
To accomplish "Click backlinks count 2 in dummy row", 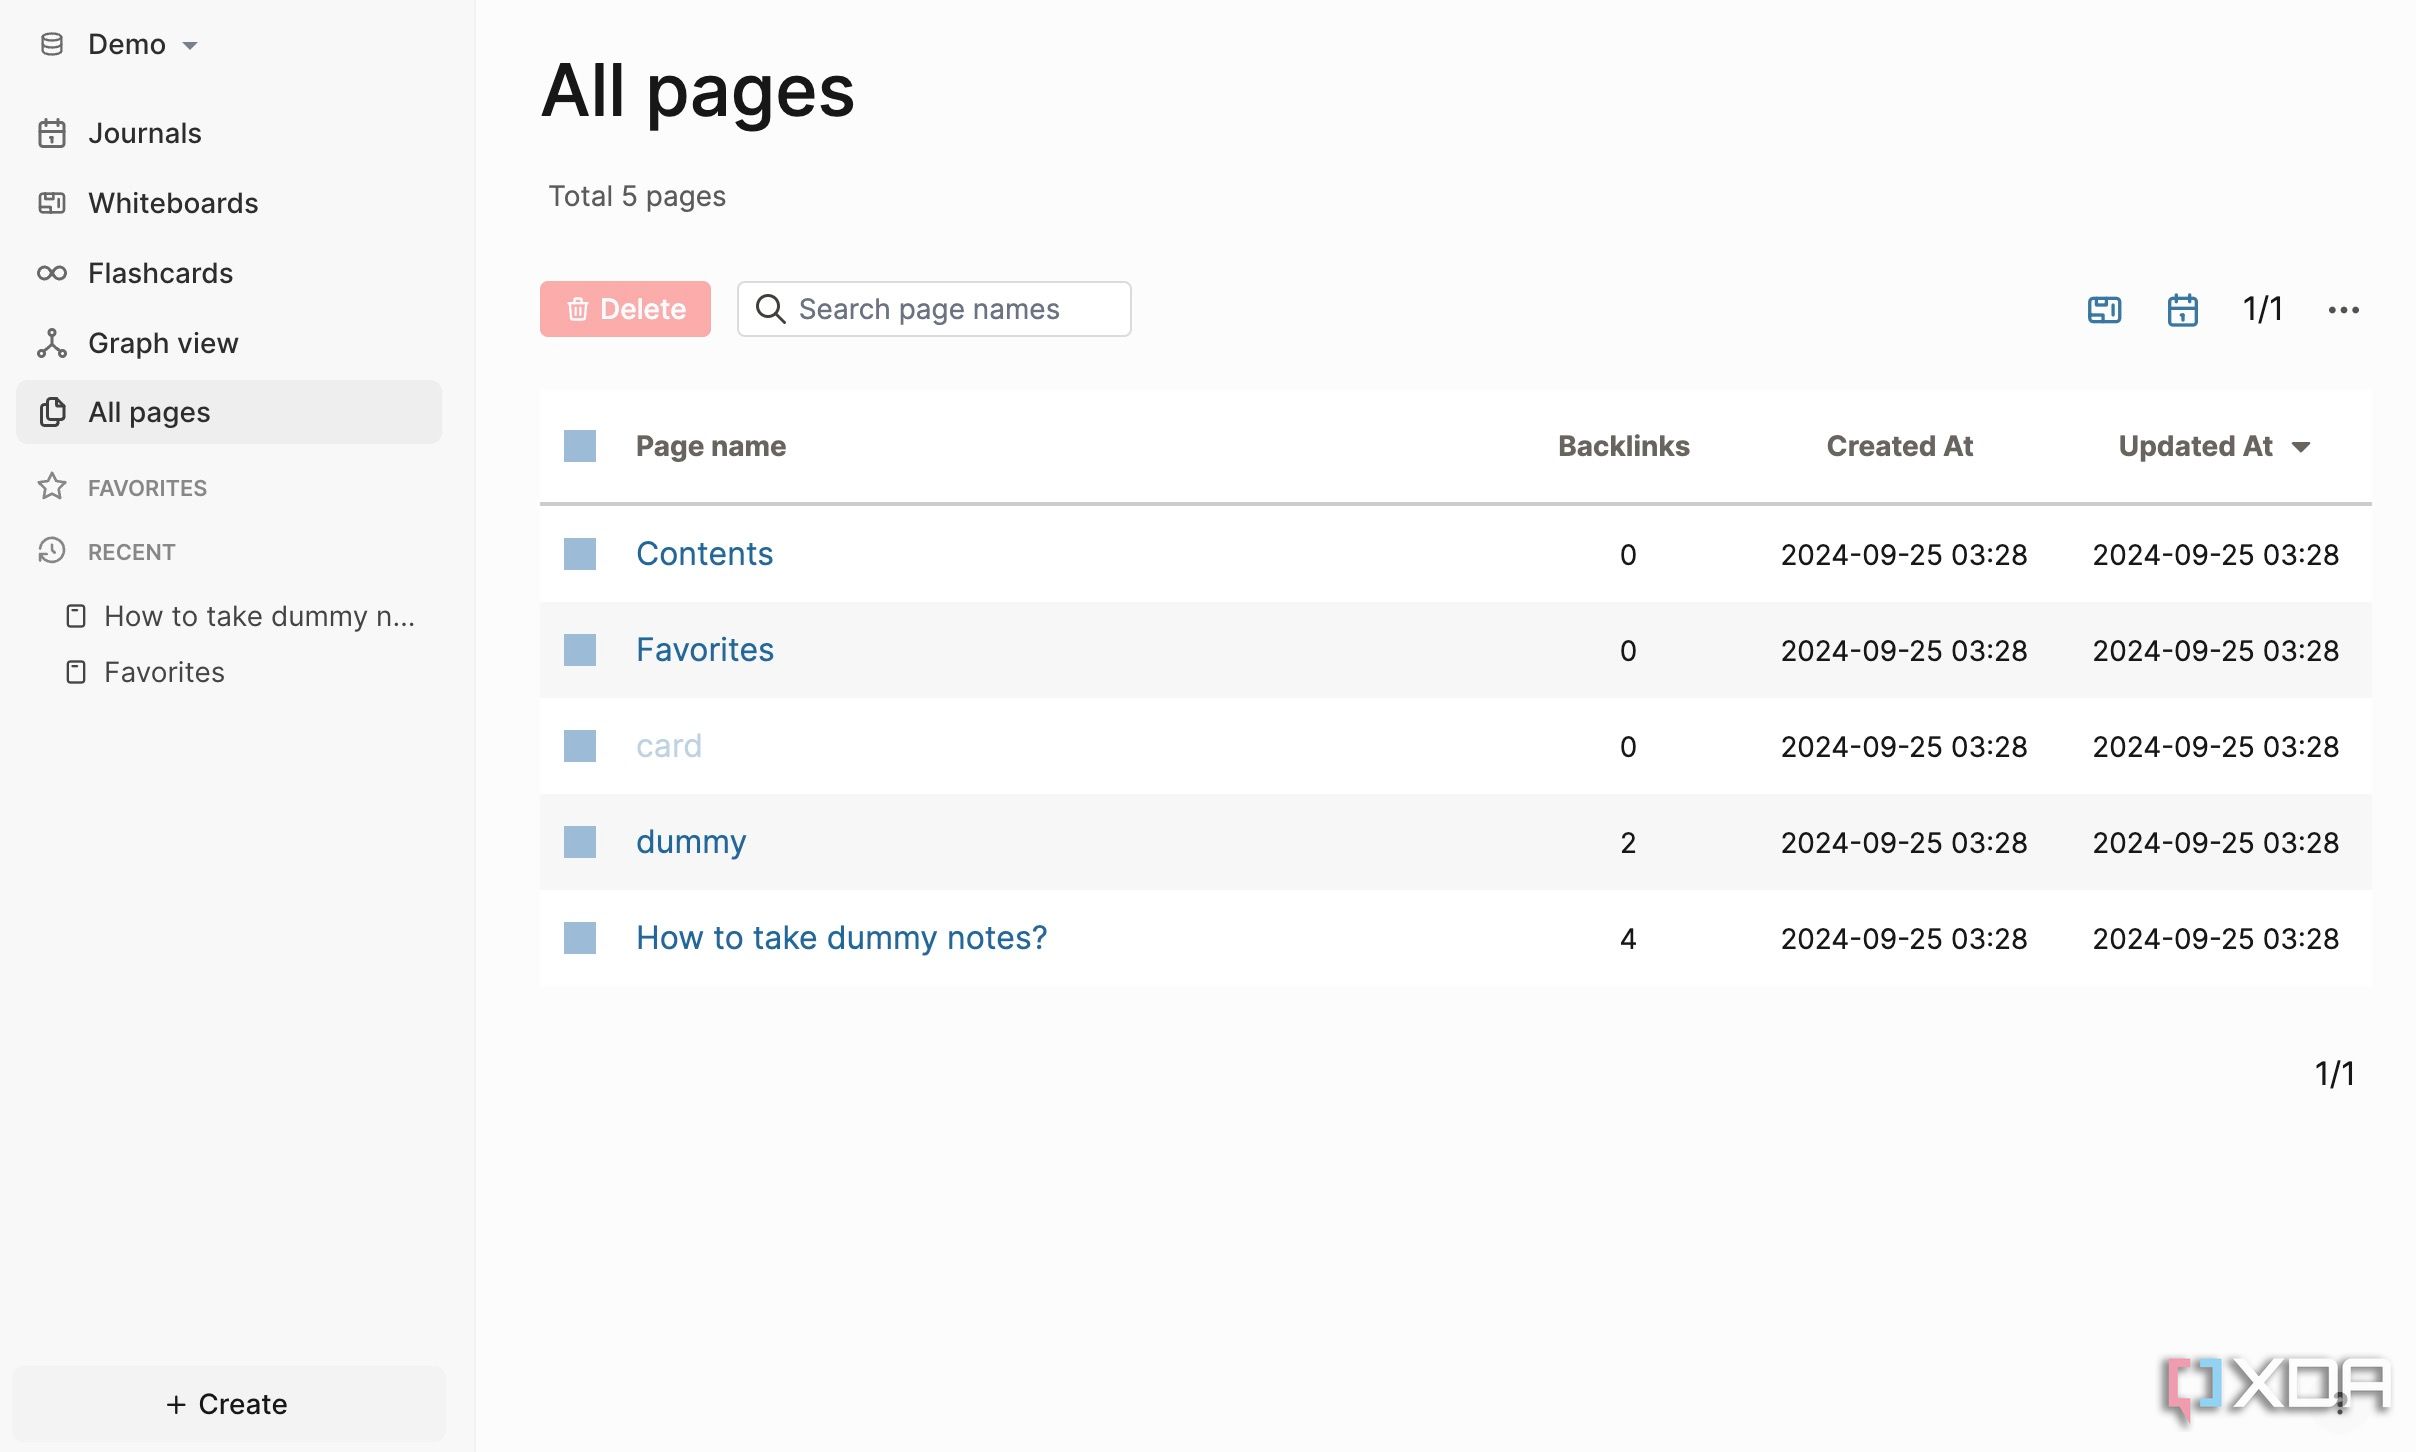I will click(1628, 843).
